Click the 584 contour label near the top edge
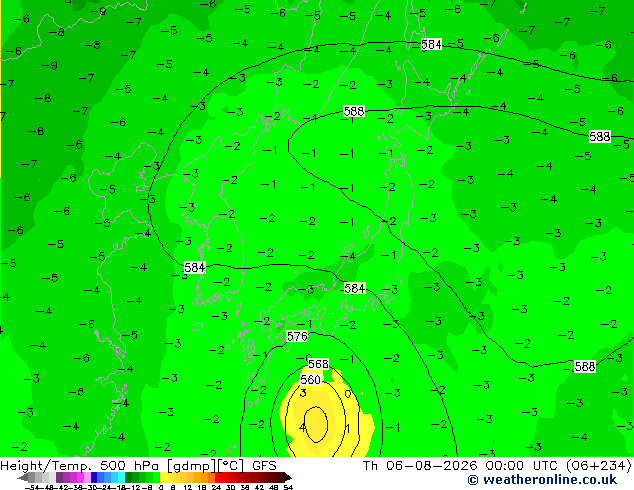The image size is (634, 490). pyautogui.click(x=431, y=44)
